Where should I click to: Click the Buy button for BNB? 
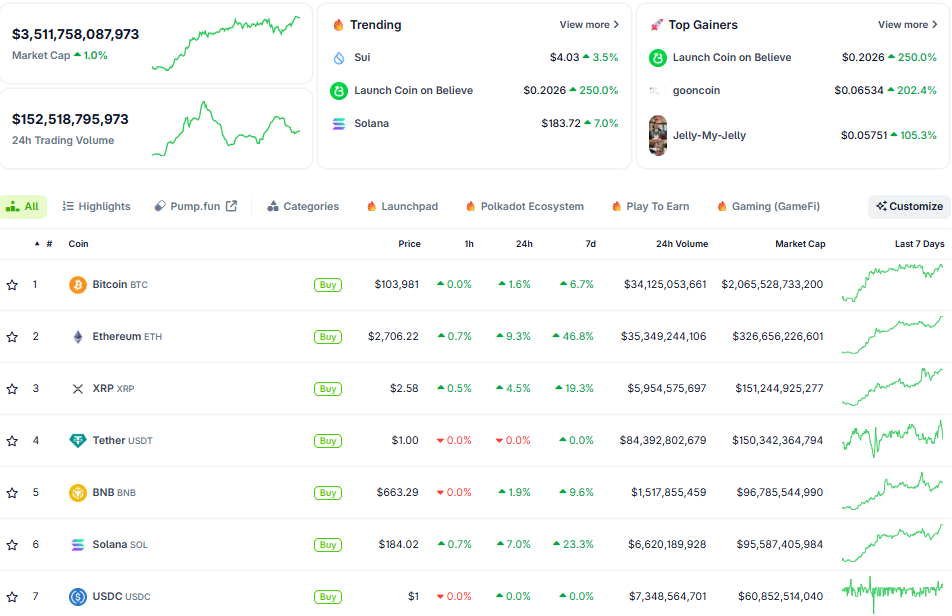click(x=328, y=493)
